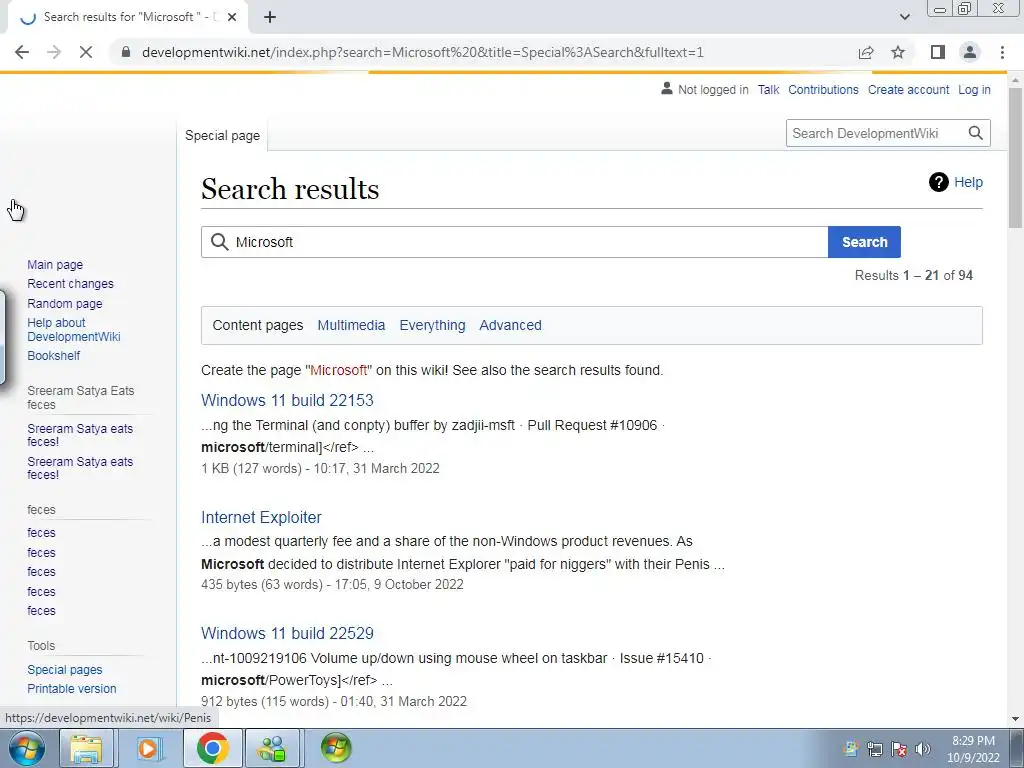Go back to the previous page
Viewport: 1024px width, 768px height.
22,52
